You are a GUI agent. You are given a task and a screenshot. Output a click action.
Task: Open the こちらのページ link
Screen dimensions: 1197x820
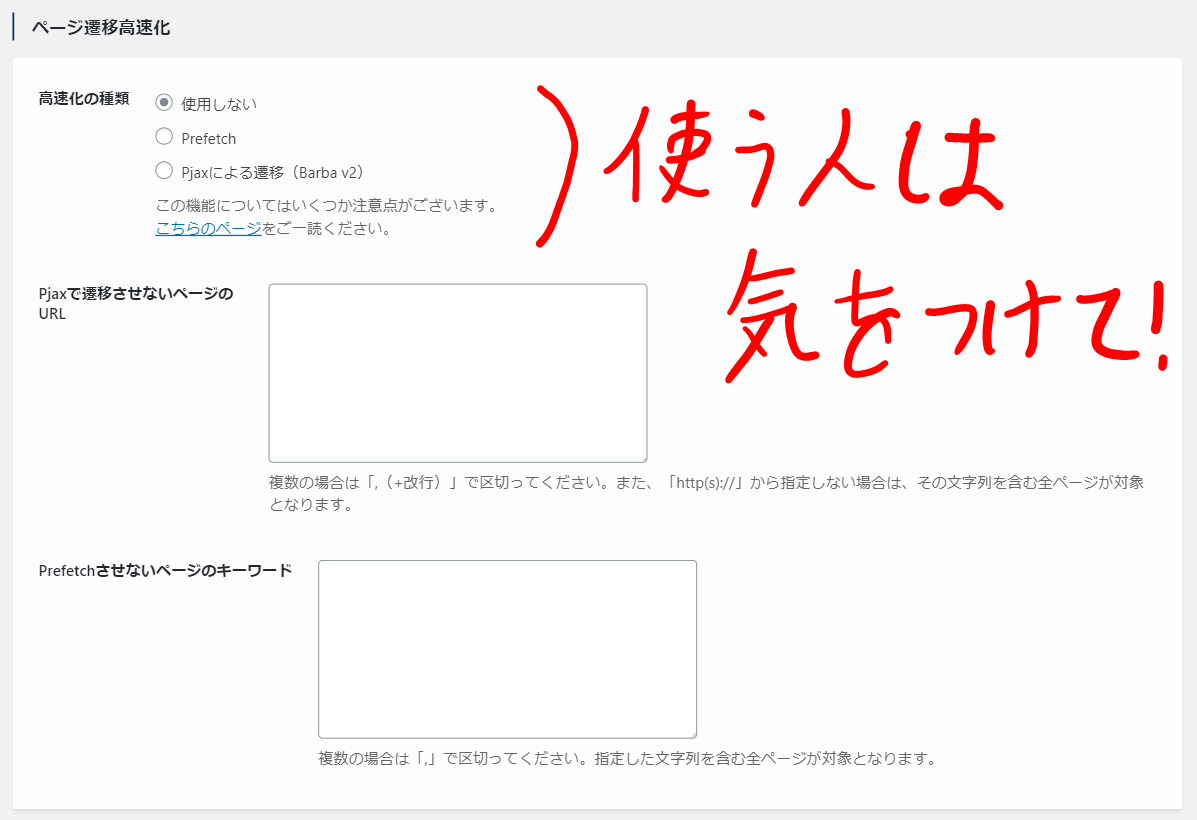pyautogui.click(x=208, y=228)
